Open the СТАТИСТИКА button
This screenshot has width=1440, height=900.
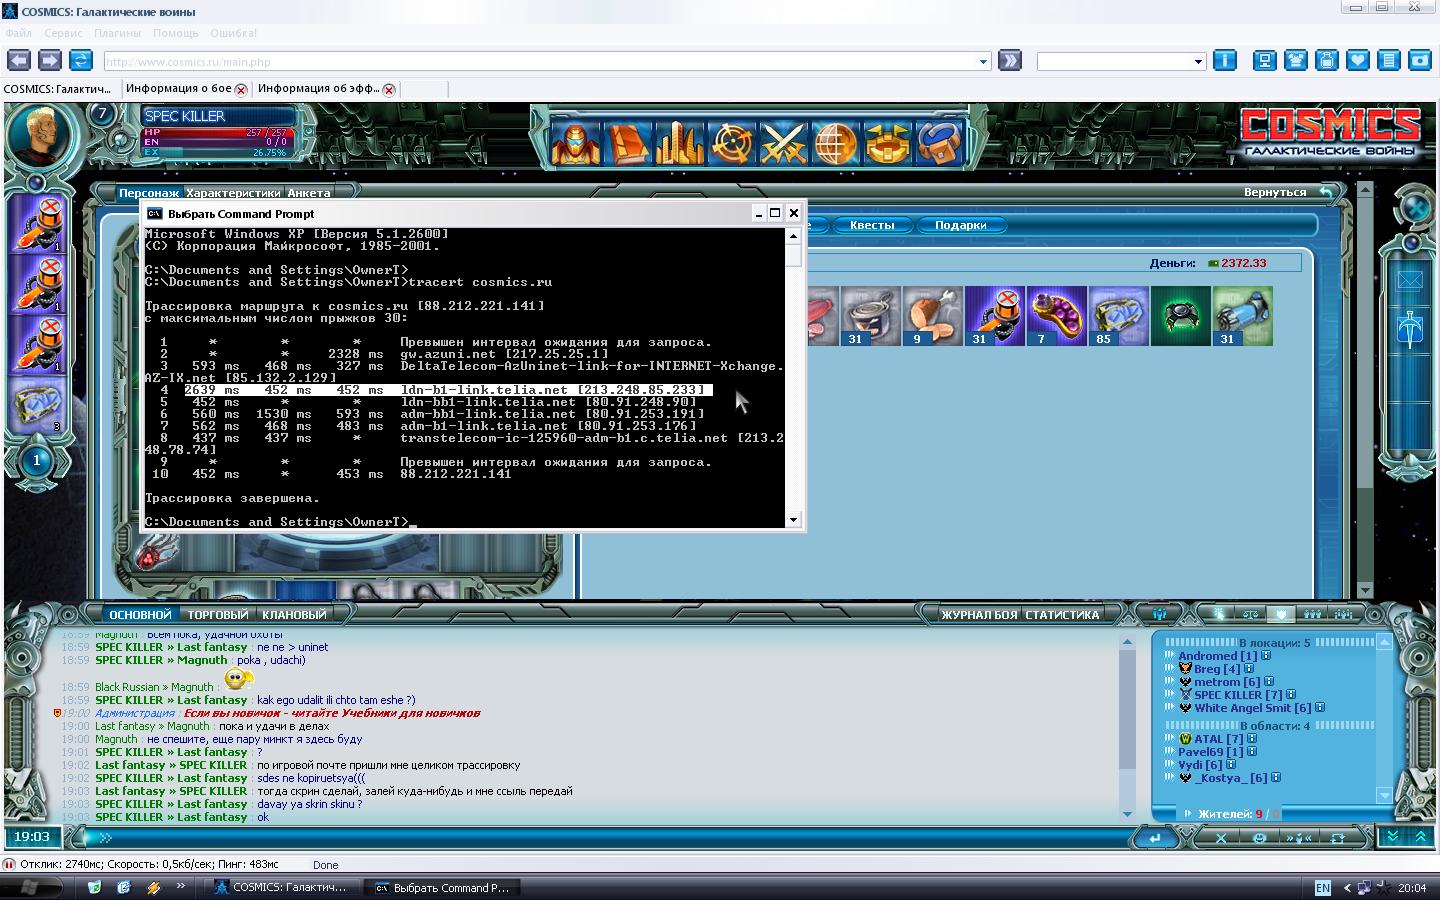(x=1062, y=614)
